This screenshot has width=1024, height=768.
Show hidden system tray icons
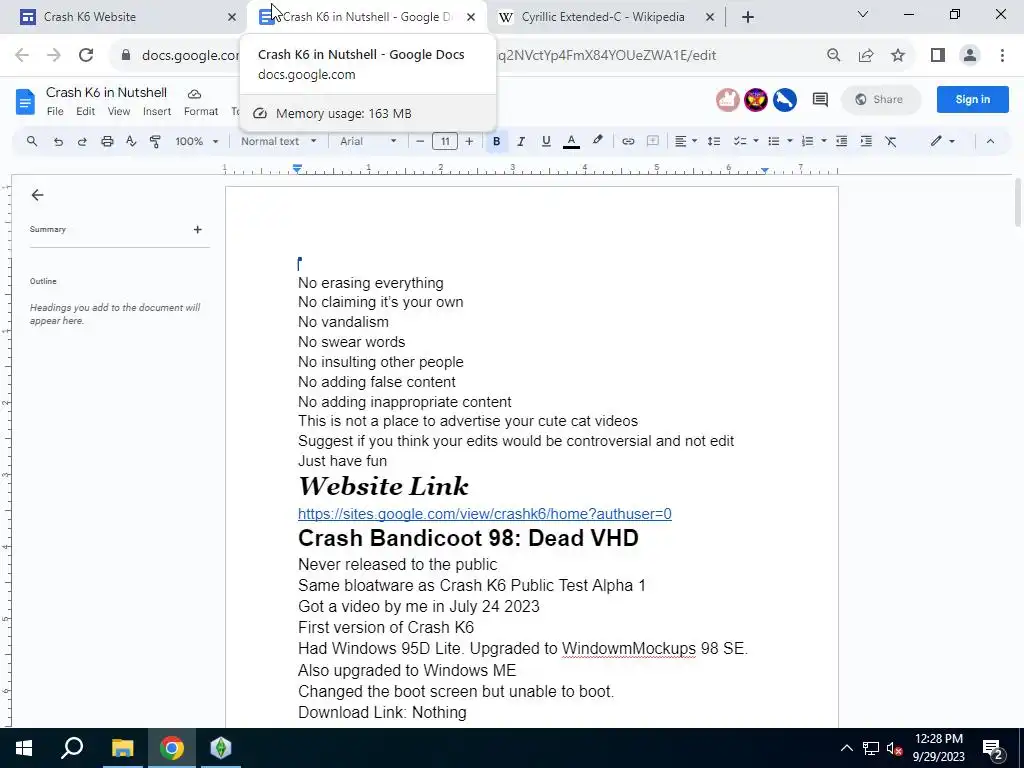(x=846, y=748)
